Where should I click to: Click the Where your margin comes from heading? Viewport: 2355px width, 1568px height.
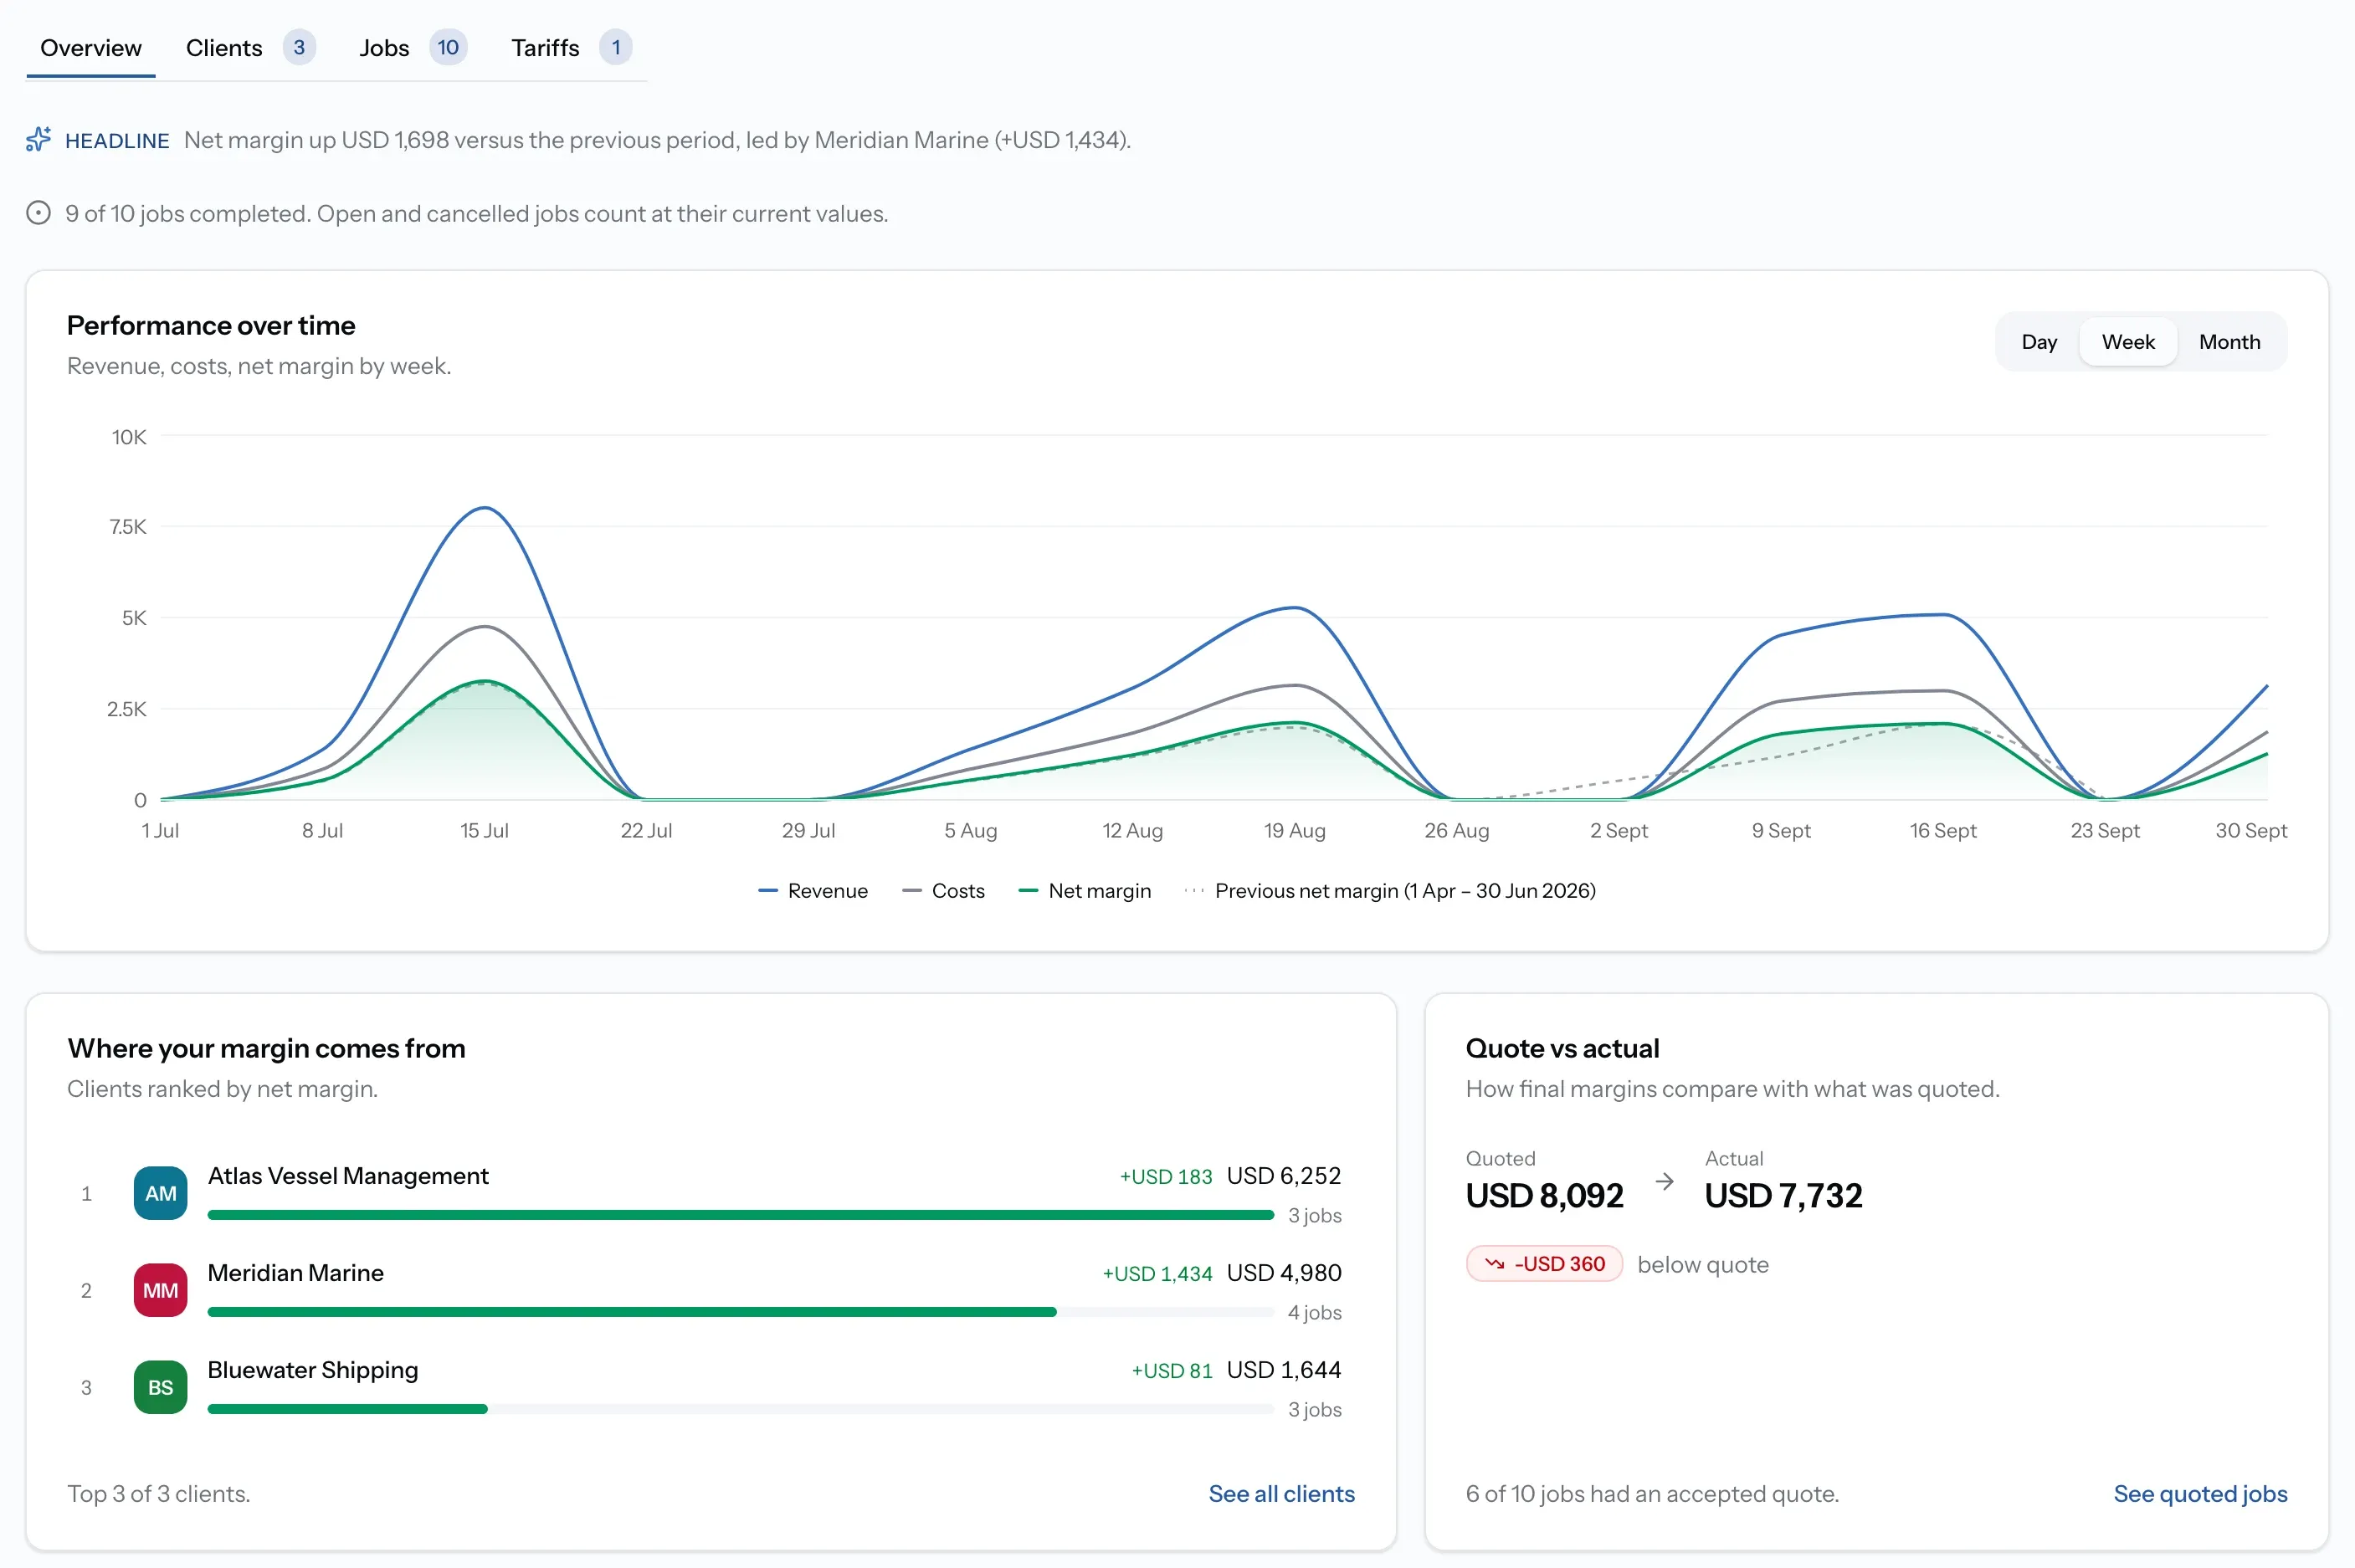[x=266, y=1048]
